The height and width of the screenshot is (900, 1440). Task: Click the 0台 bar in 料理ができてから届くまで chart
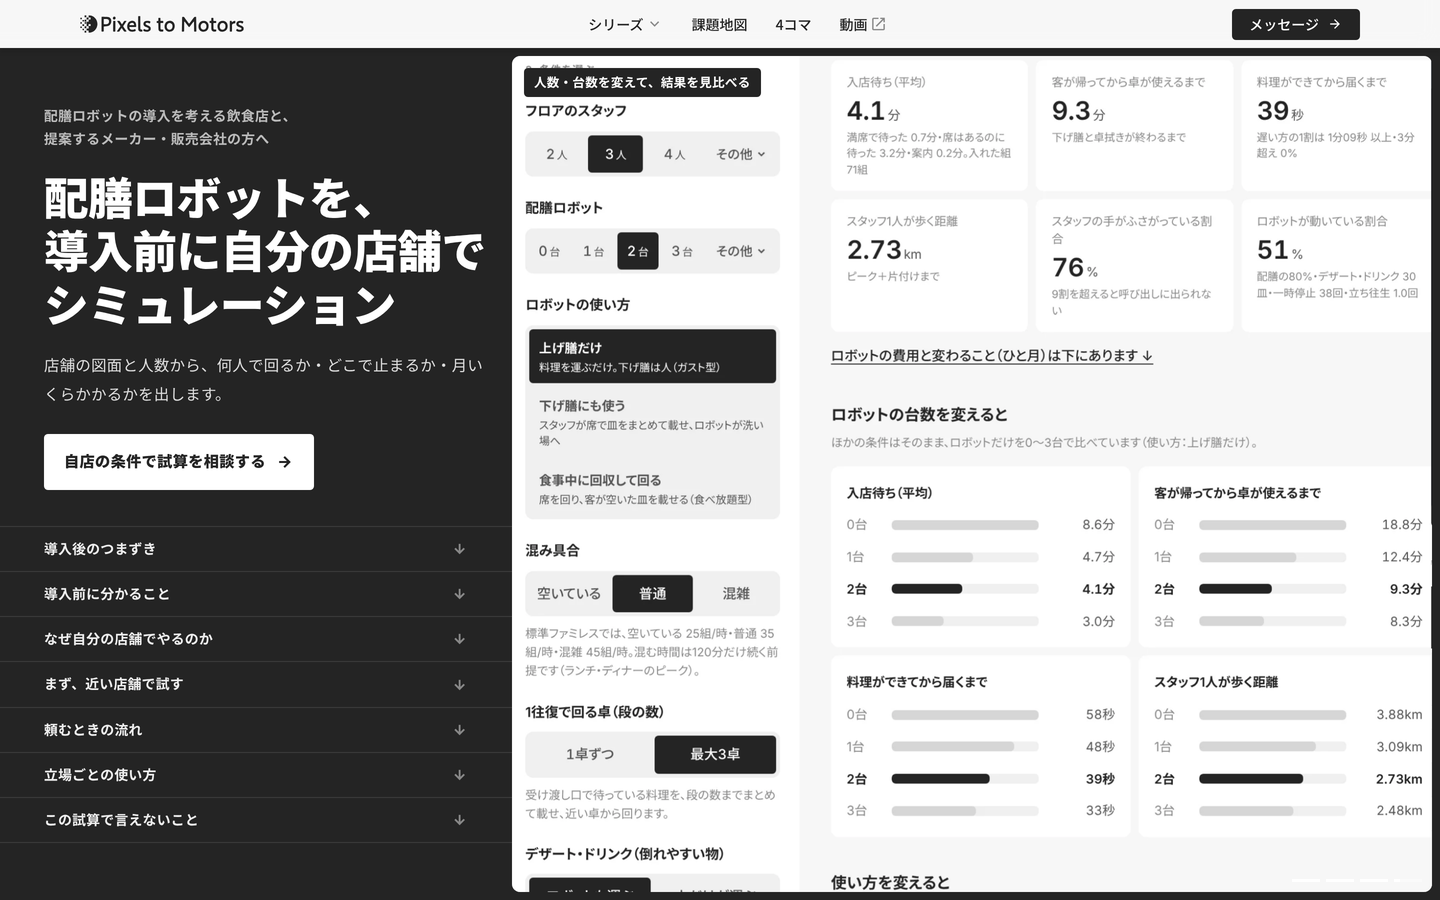tap(965, 715)
